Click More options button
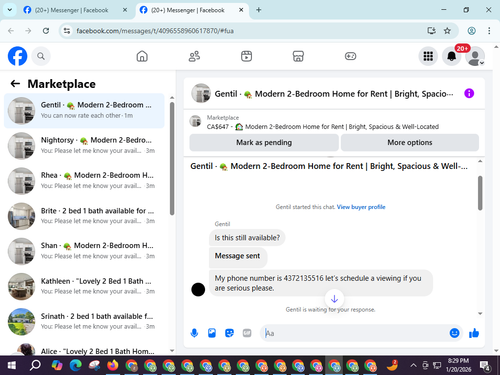Image resolution: width=500 pixels, height=375 pixels. (x=410, y=142)
